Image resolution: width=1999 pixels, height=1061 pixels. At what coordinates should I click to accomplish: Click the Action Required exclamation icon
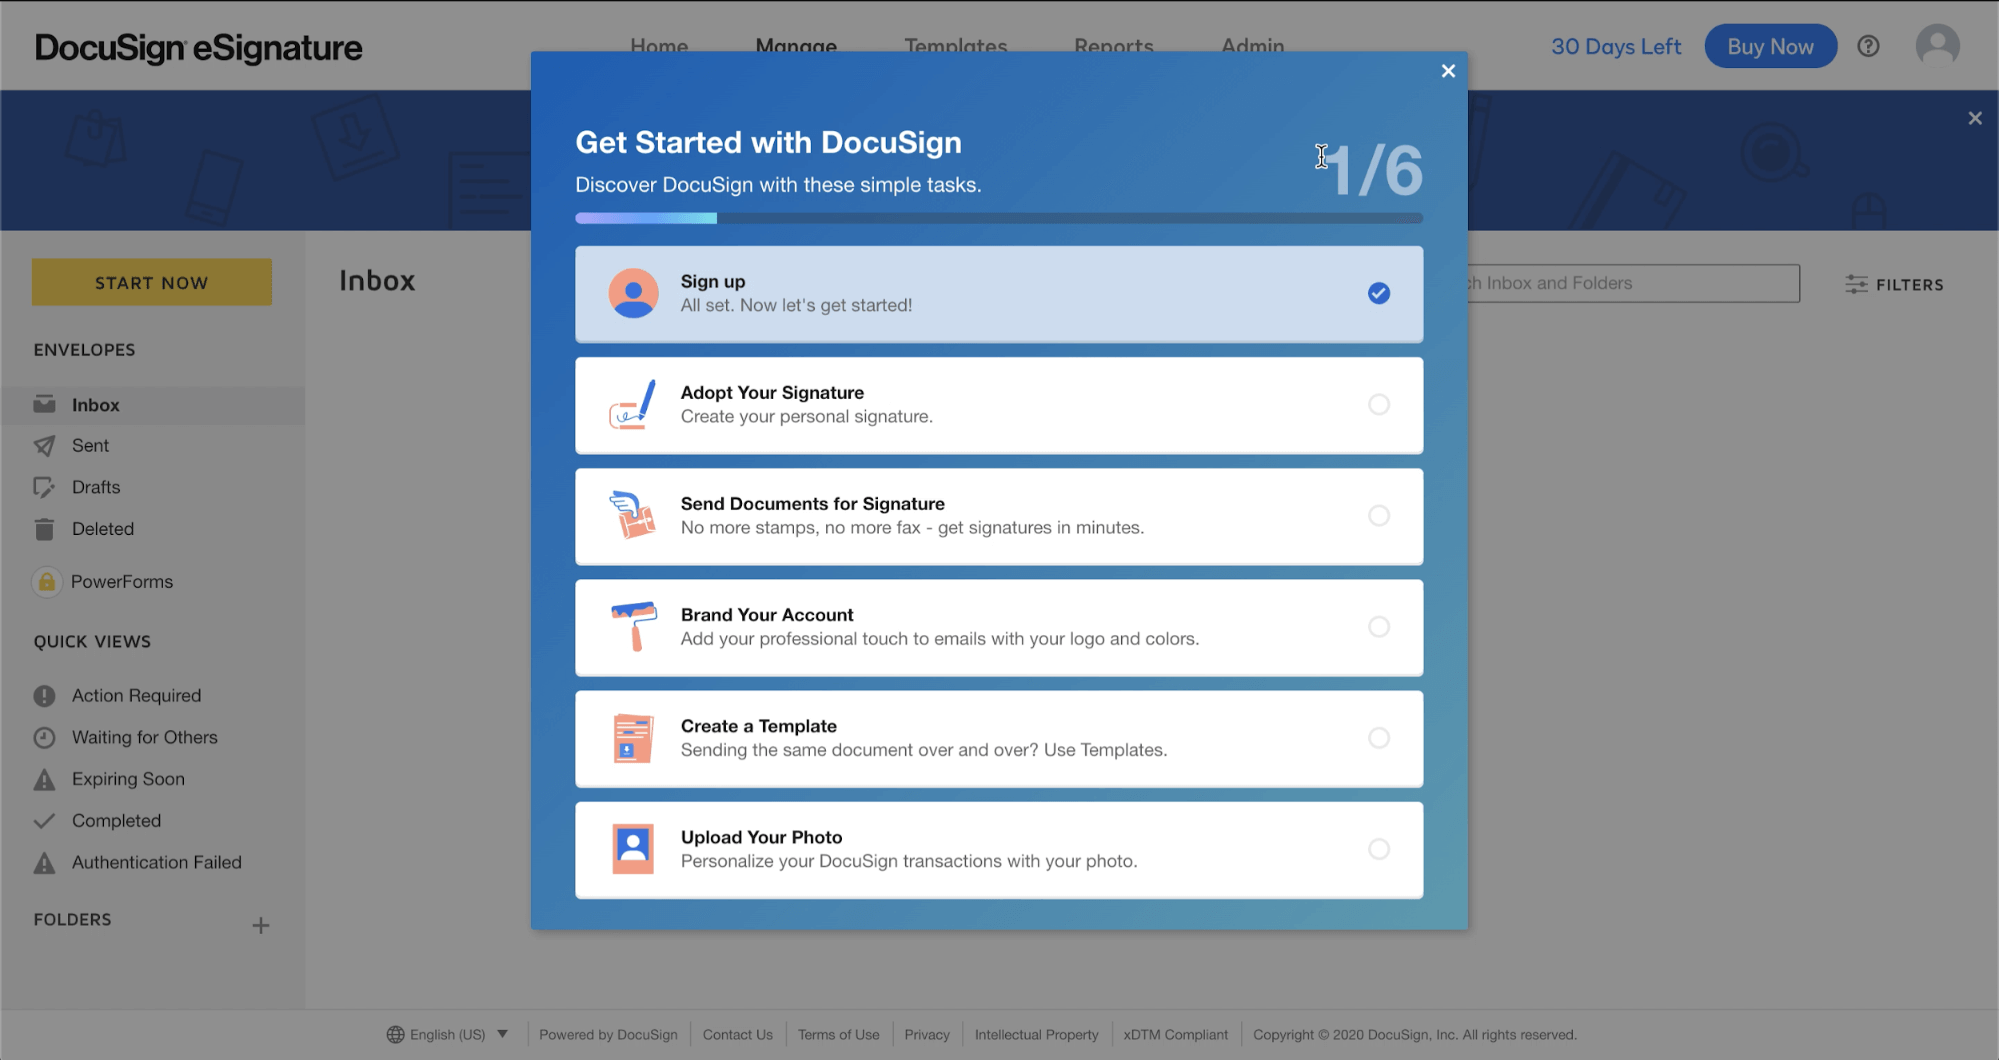44,696
